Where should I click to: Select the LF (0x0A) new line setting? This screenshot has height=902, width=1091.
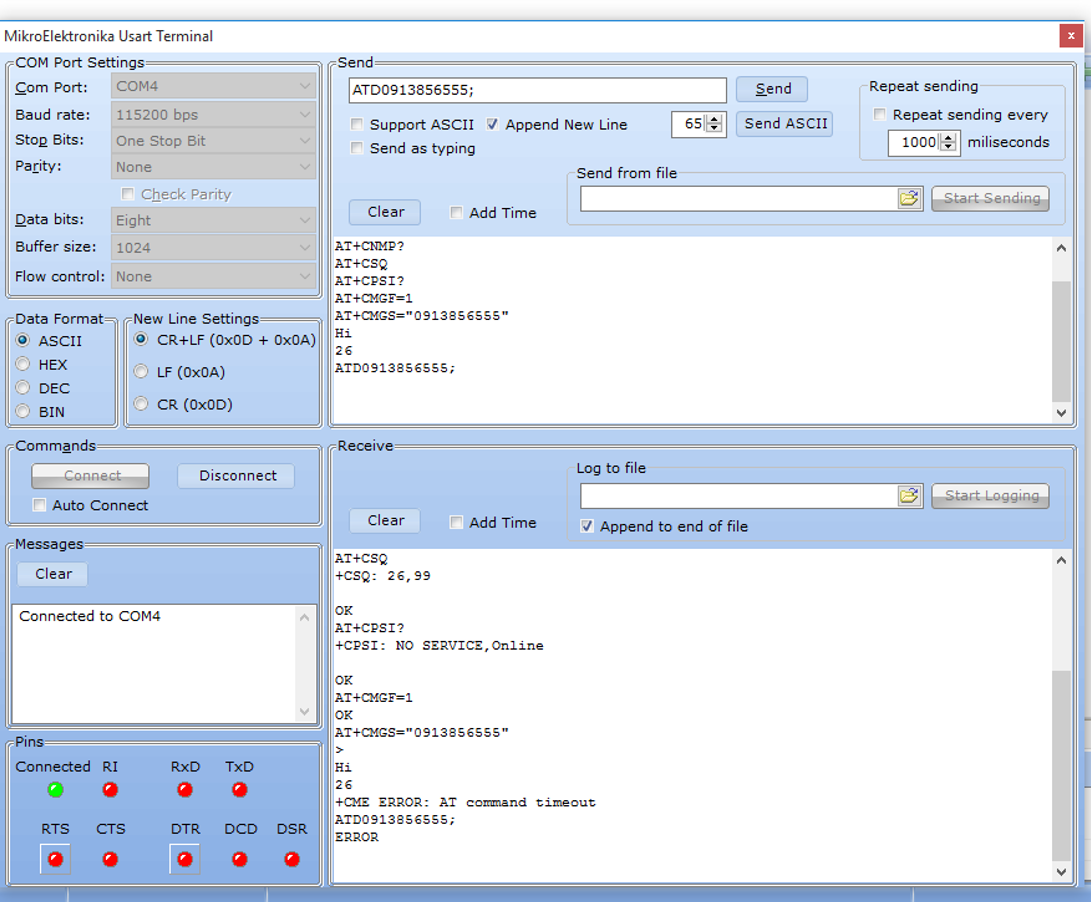[141, 372]
